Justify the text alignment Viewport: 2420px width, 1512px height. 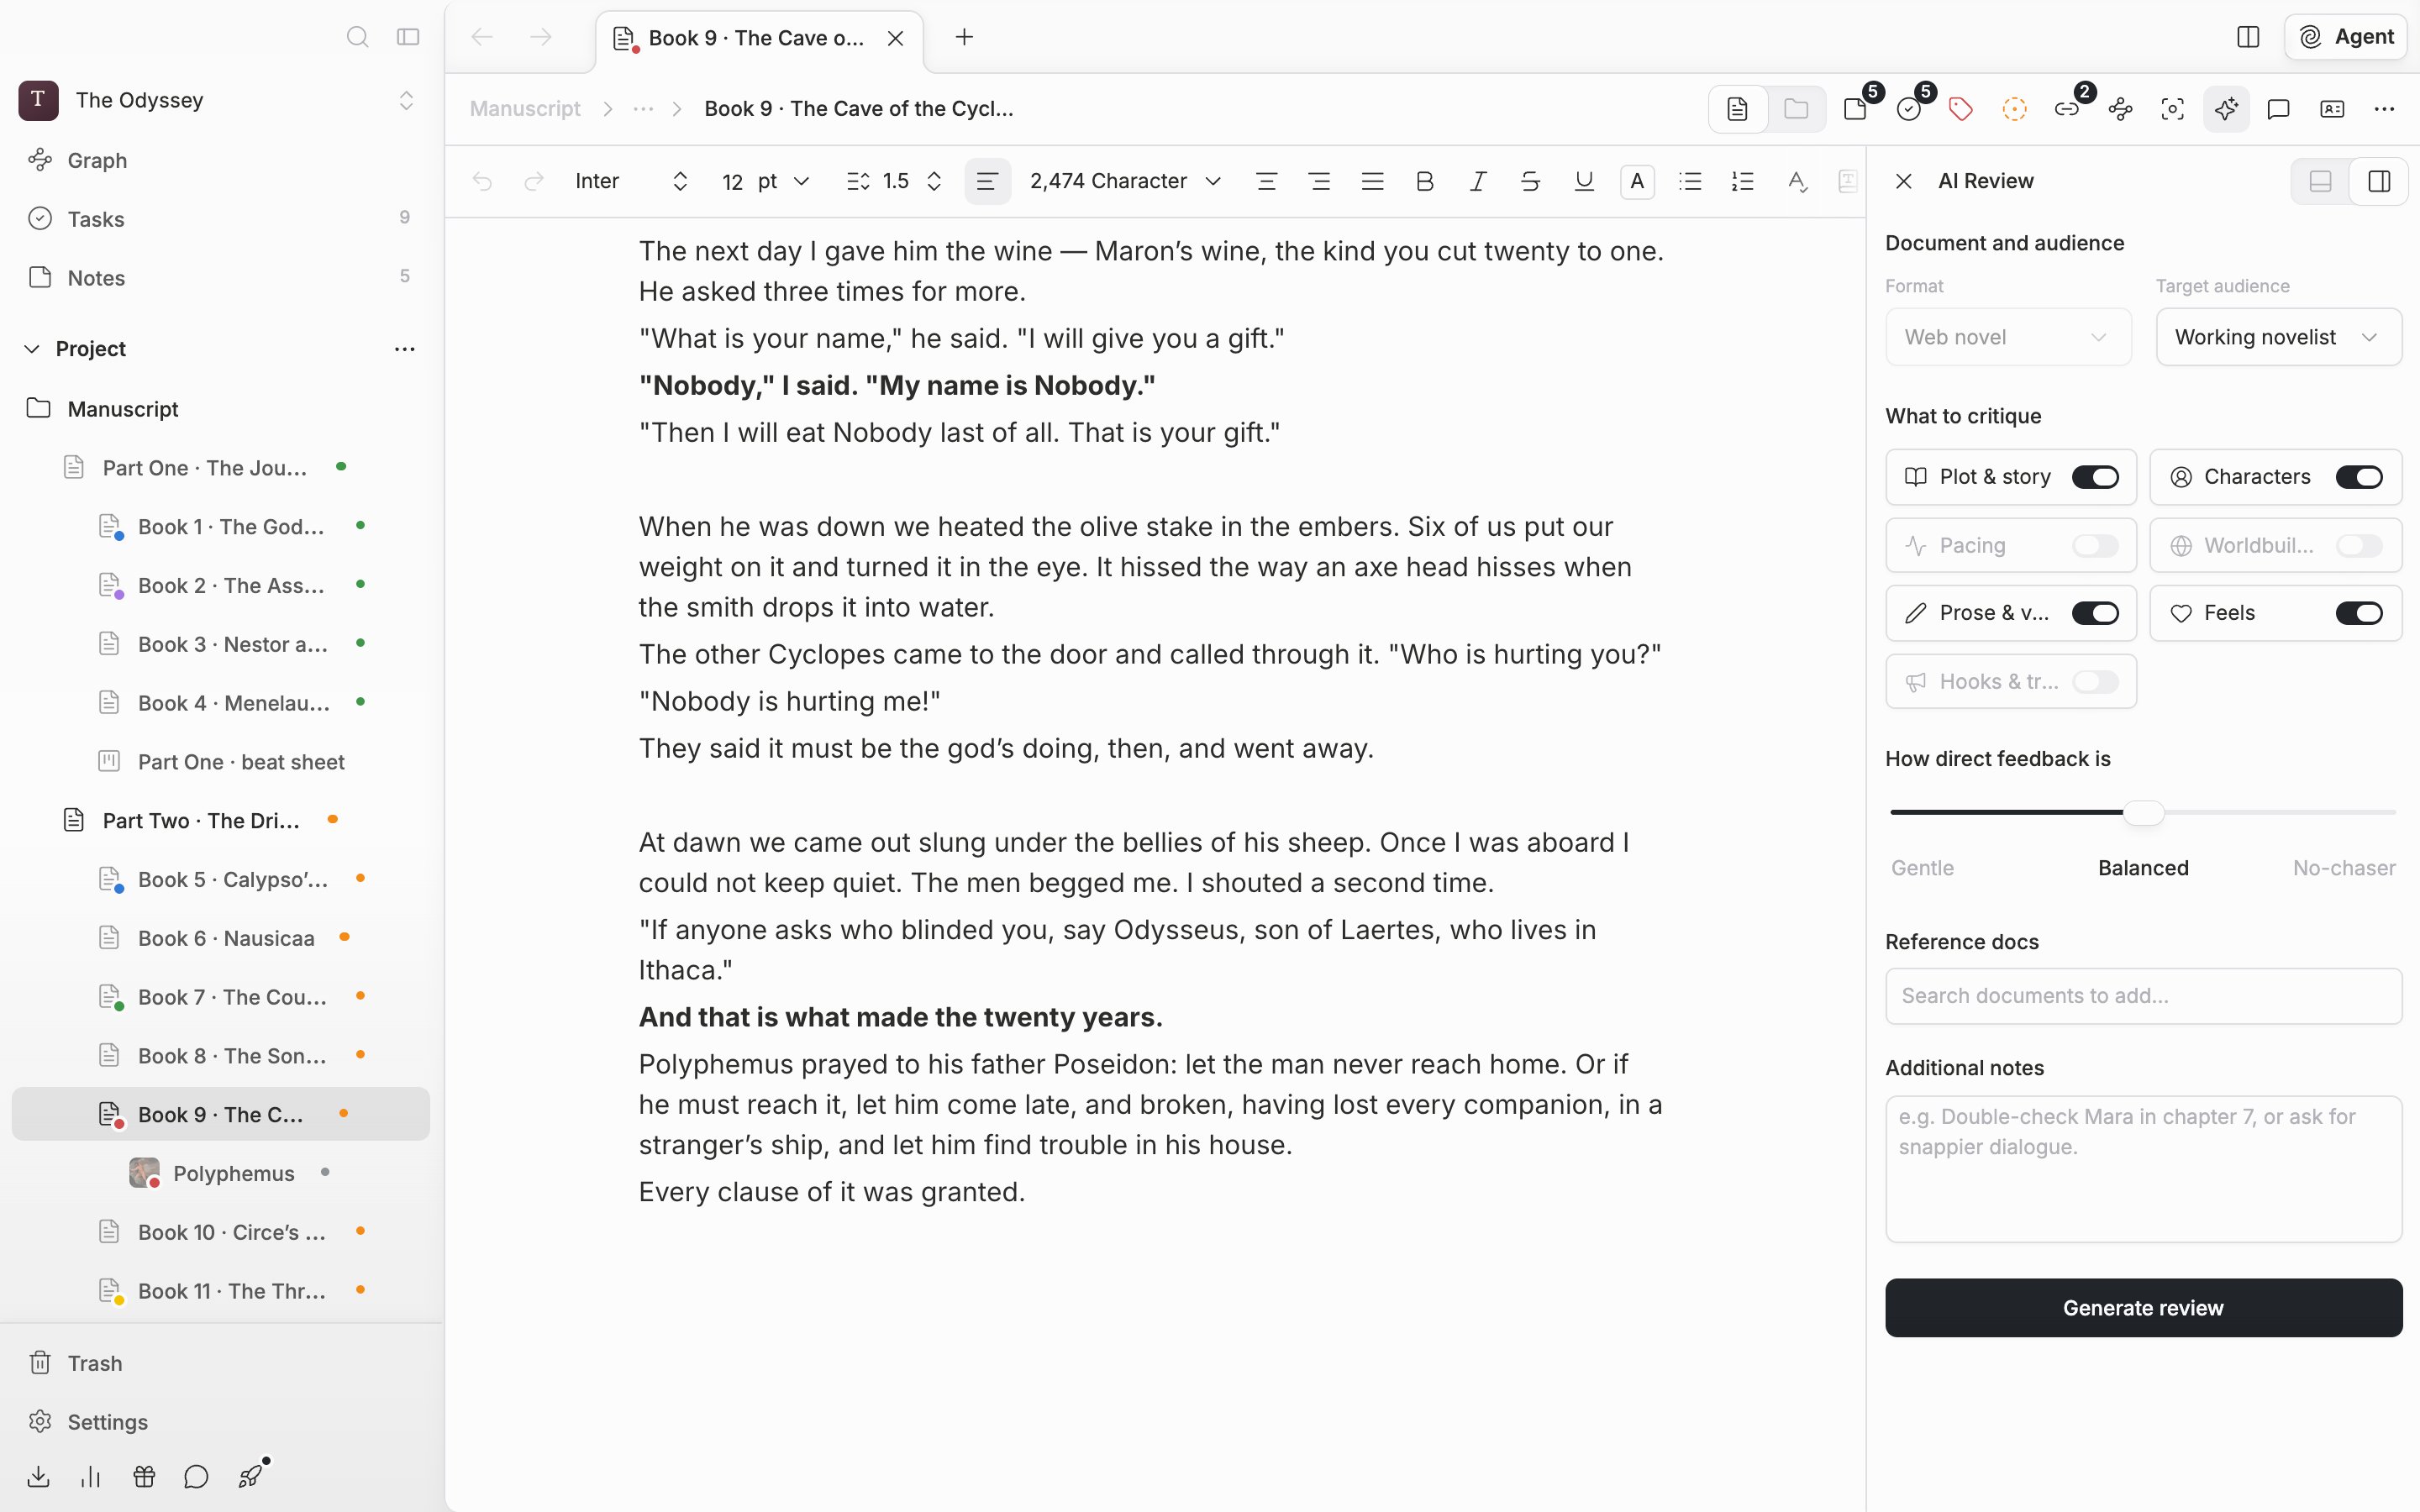click(x=1372, y=181)
